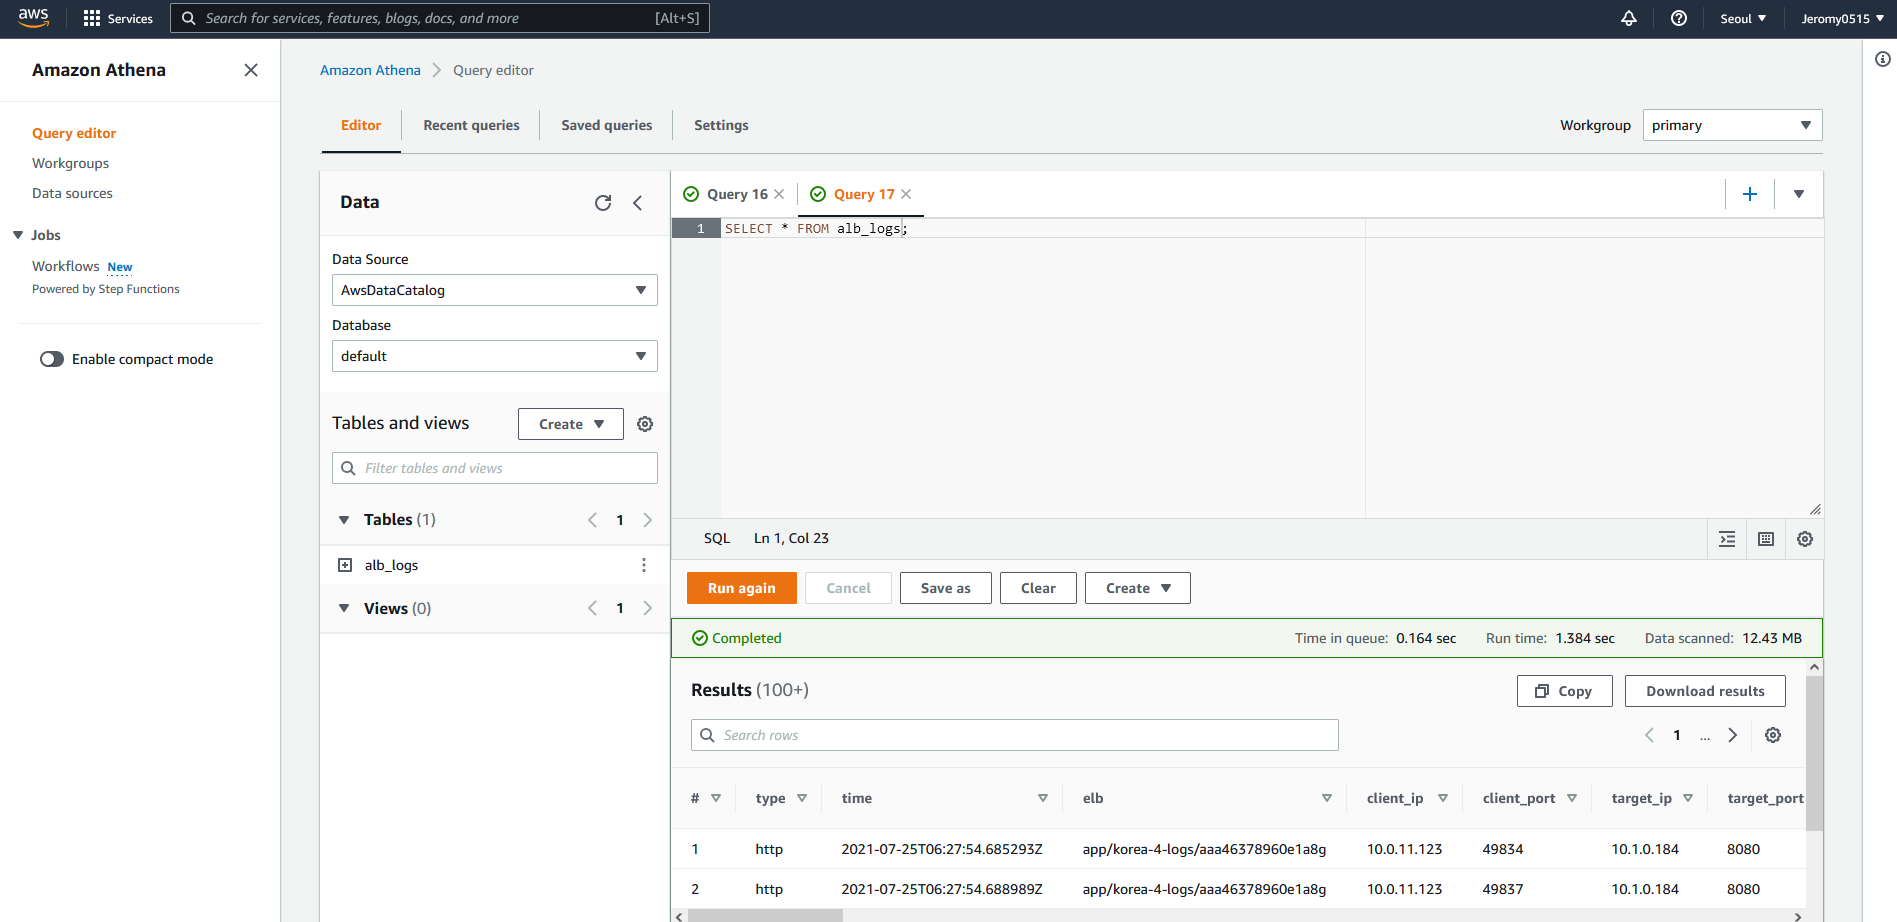Open results table preferences gear
The width and height of the screenshot is (1897, 922).
pos(1773,735)
